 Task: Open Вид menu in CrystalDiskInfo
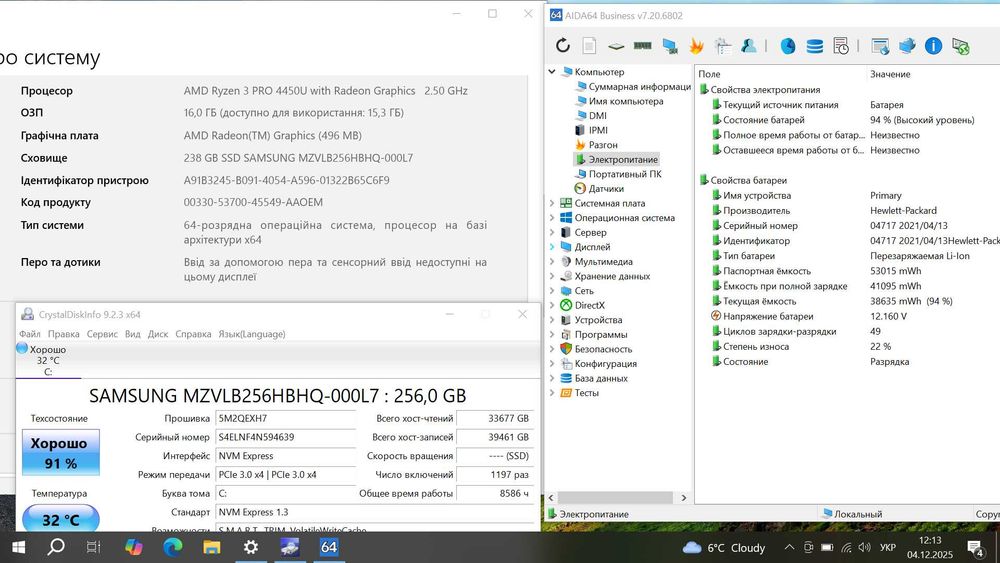pyautogui.click(x=133, y=334)
